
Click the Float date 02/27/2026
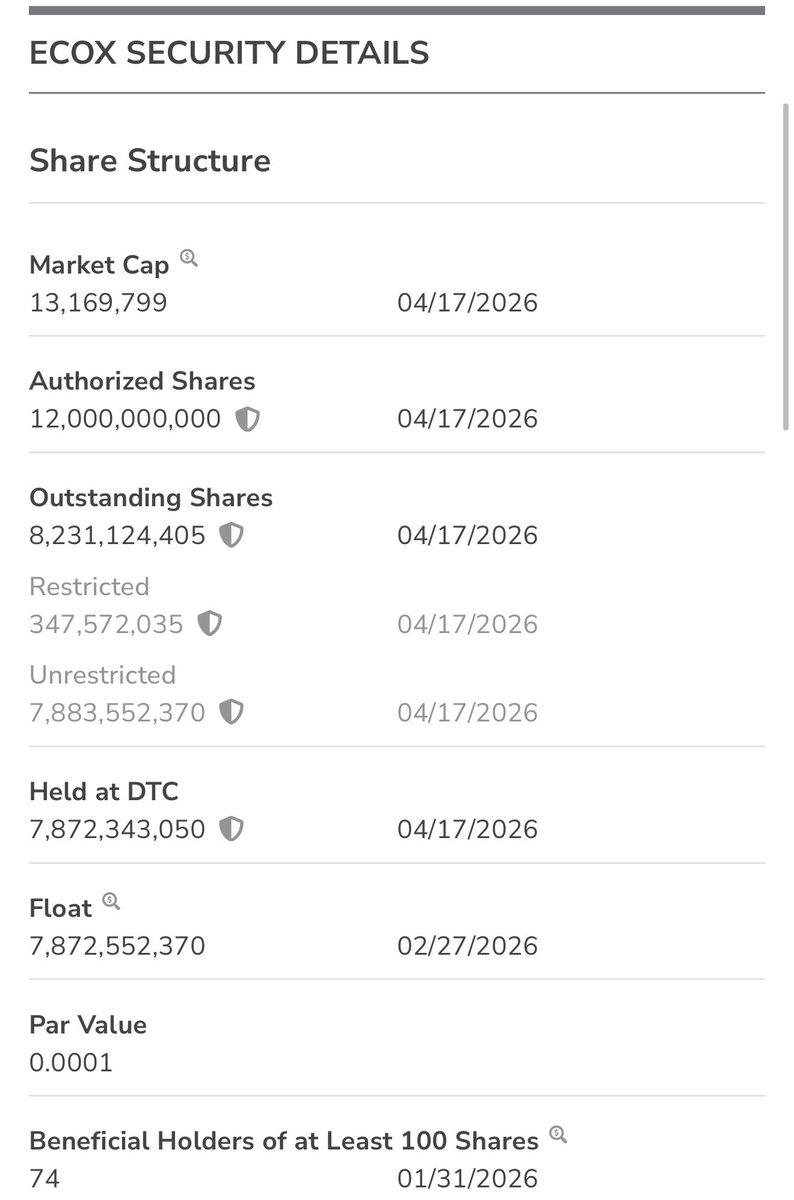point(467,946)
